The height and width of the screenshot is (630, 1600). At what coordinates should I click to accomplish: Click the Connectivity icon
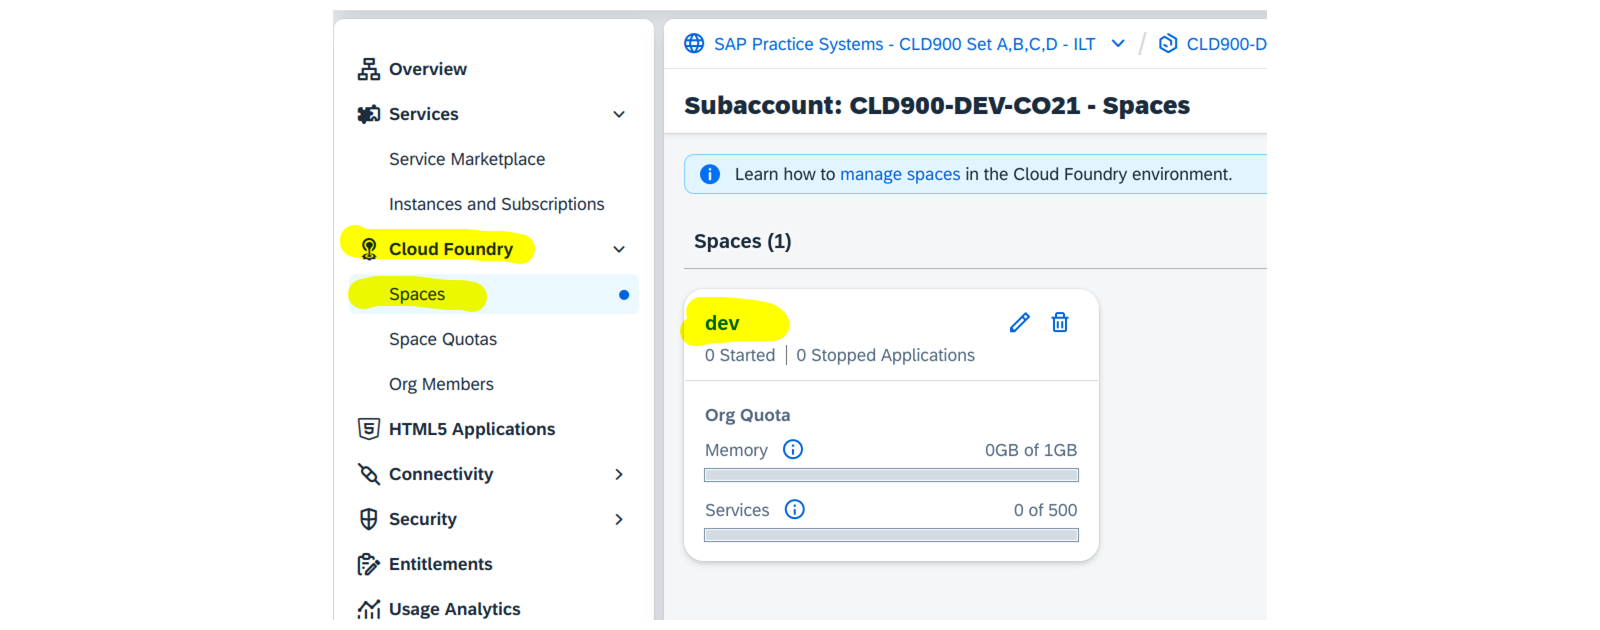pyautogui.click(x=369, y=474)
